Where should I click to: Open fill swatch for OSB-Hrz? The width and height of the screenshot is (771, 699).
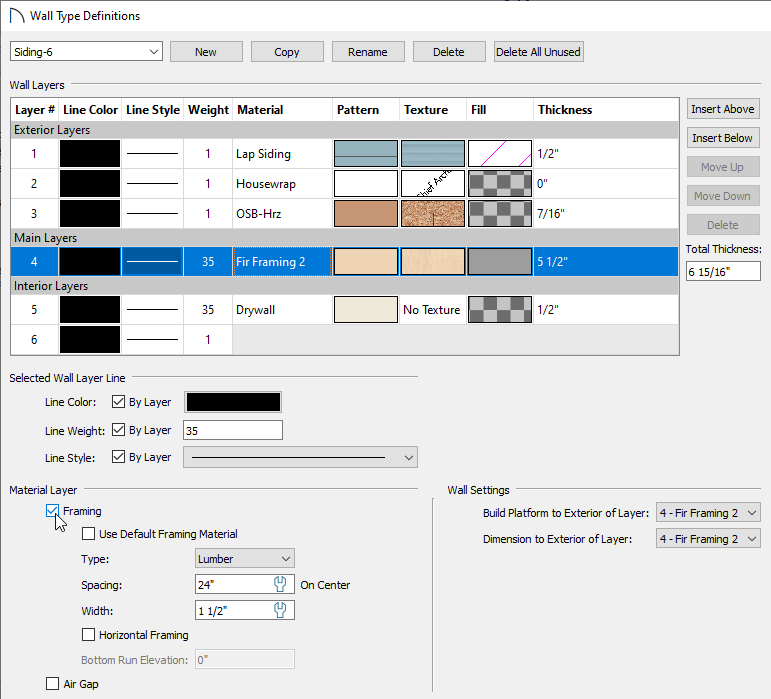pyautogui.click(x=500, y=213)
